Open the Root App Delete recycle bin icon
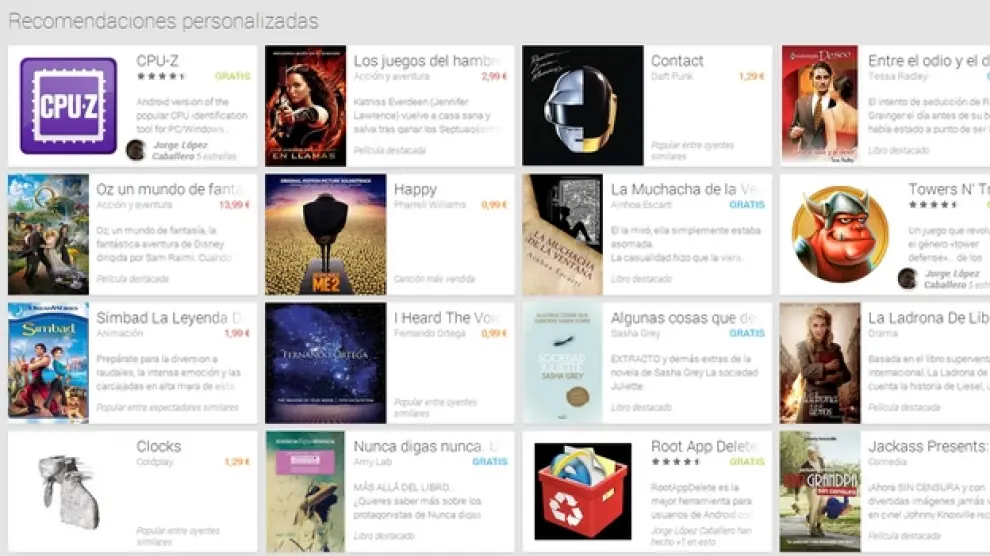 pos(583,491)
